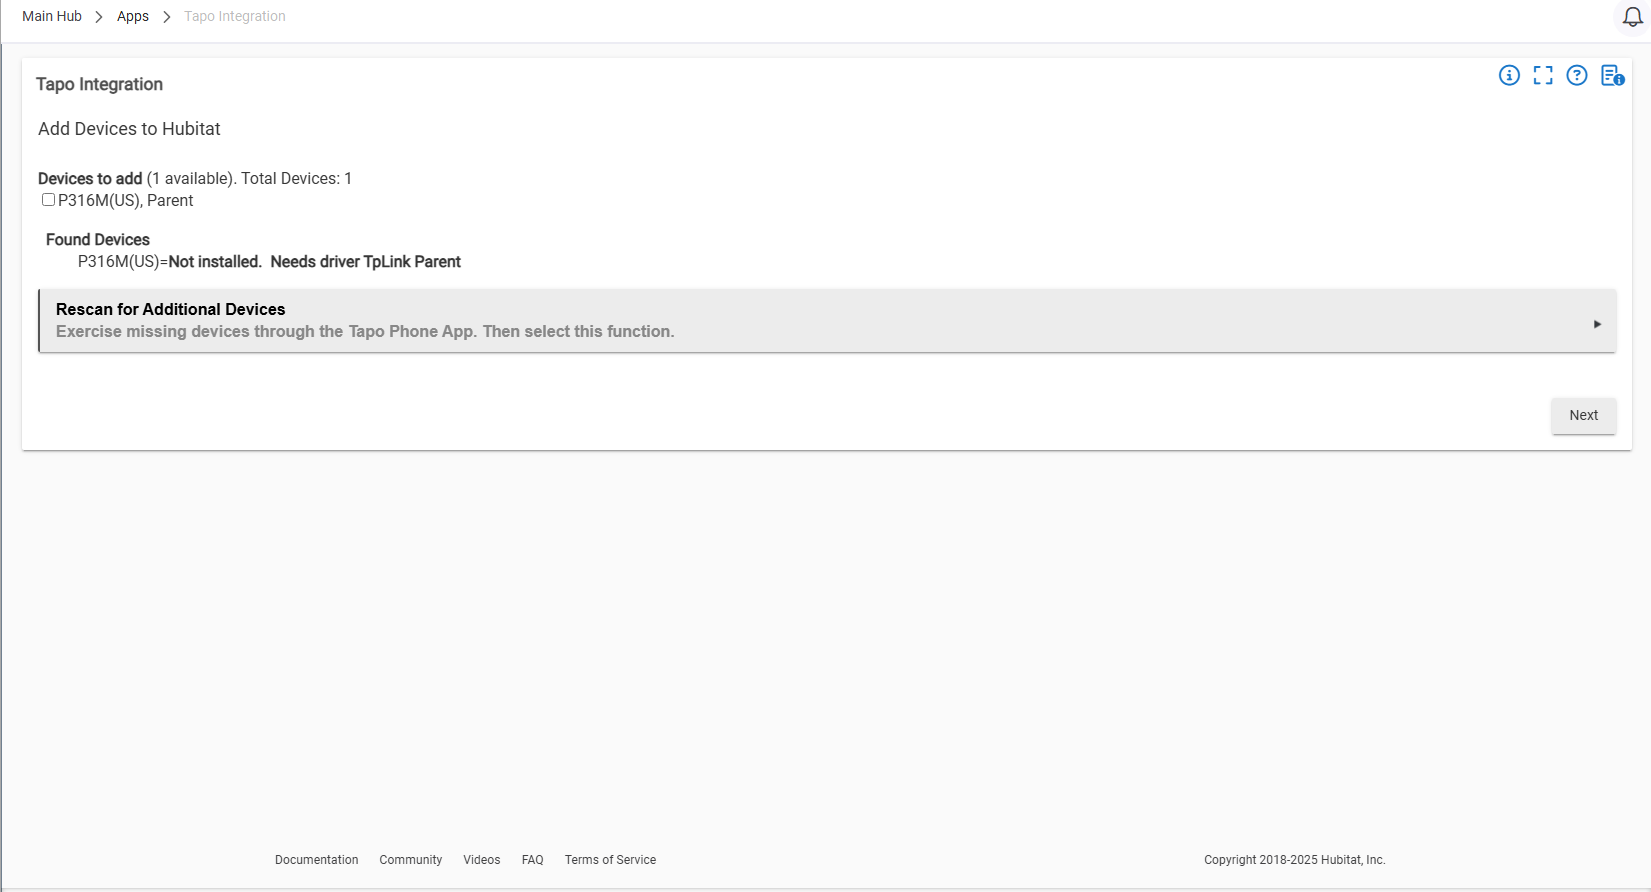Click the Copyright 2018-2025 Hubitat text
Viewport: 1651px width, 892px height.
1294,860
